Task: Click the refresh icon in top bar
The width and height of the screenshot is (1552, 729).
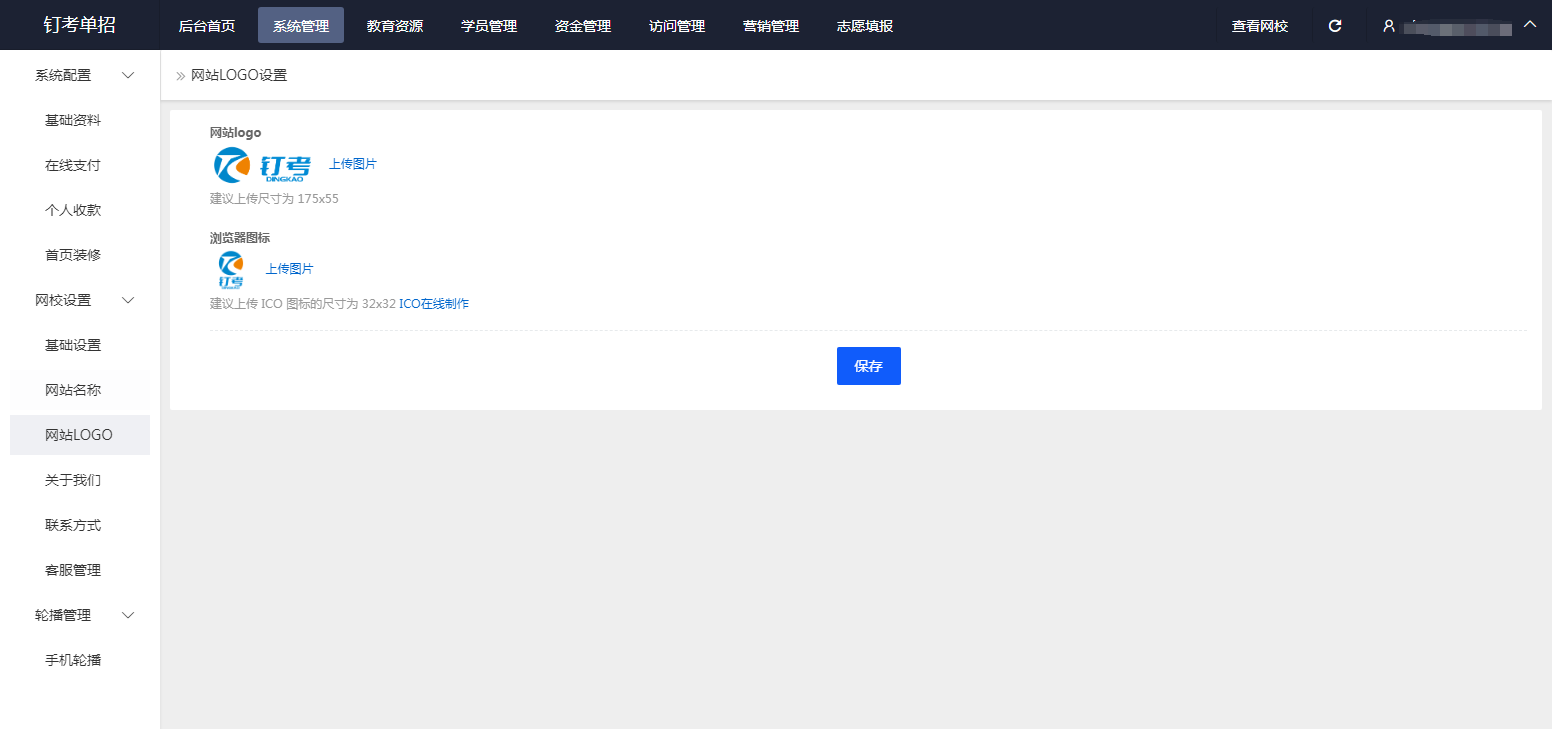Action: (1334, 26)
